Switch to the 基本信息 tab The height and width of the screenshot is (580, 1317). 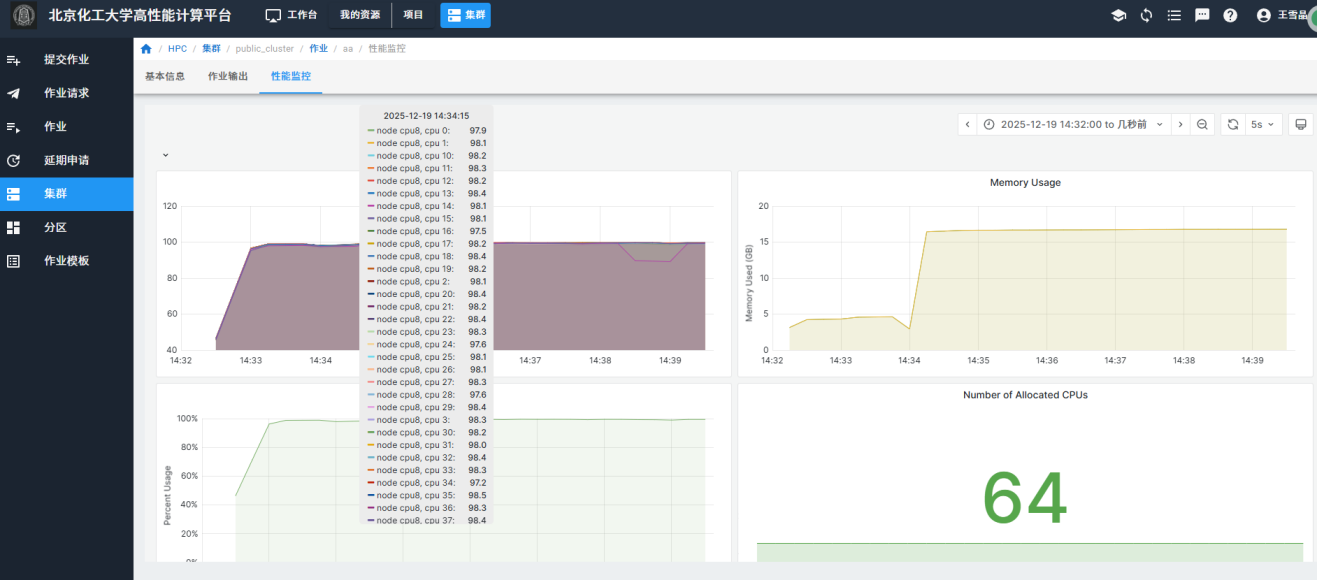165,76
